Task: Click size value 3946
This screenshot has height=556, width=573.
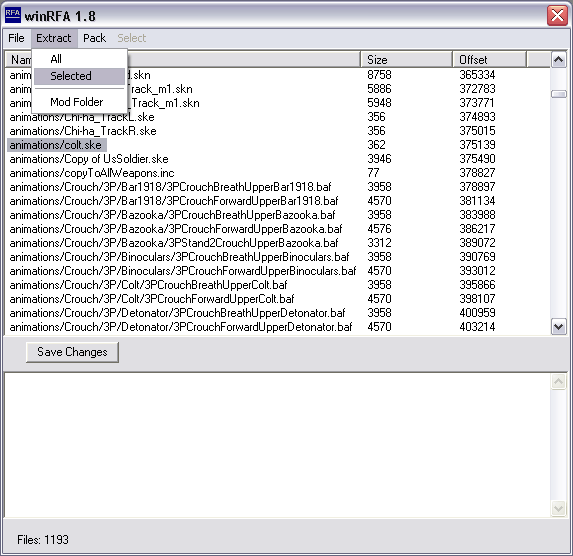Action: click(x=379, y=159)
